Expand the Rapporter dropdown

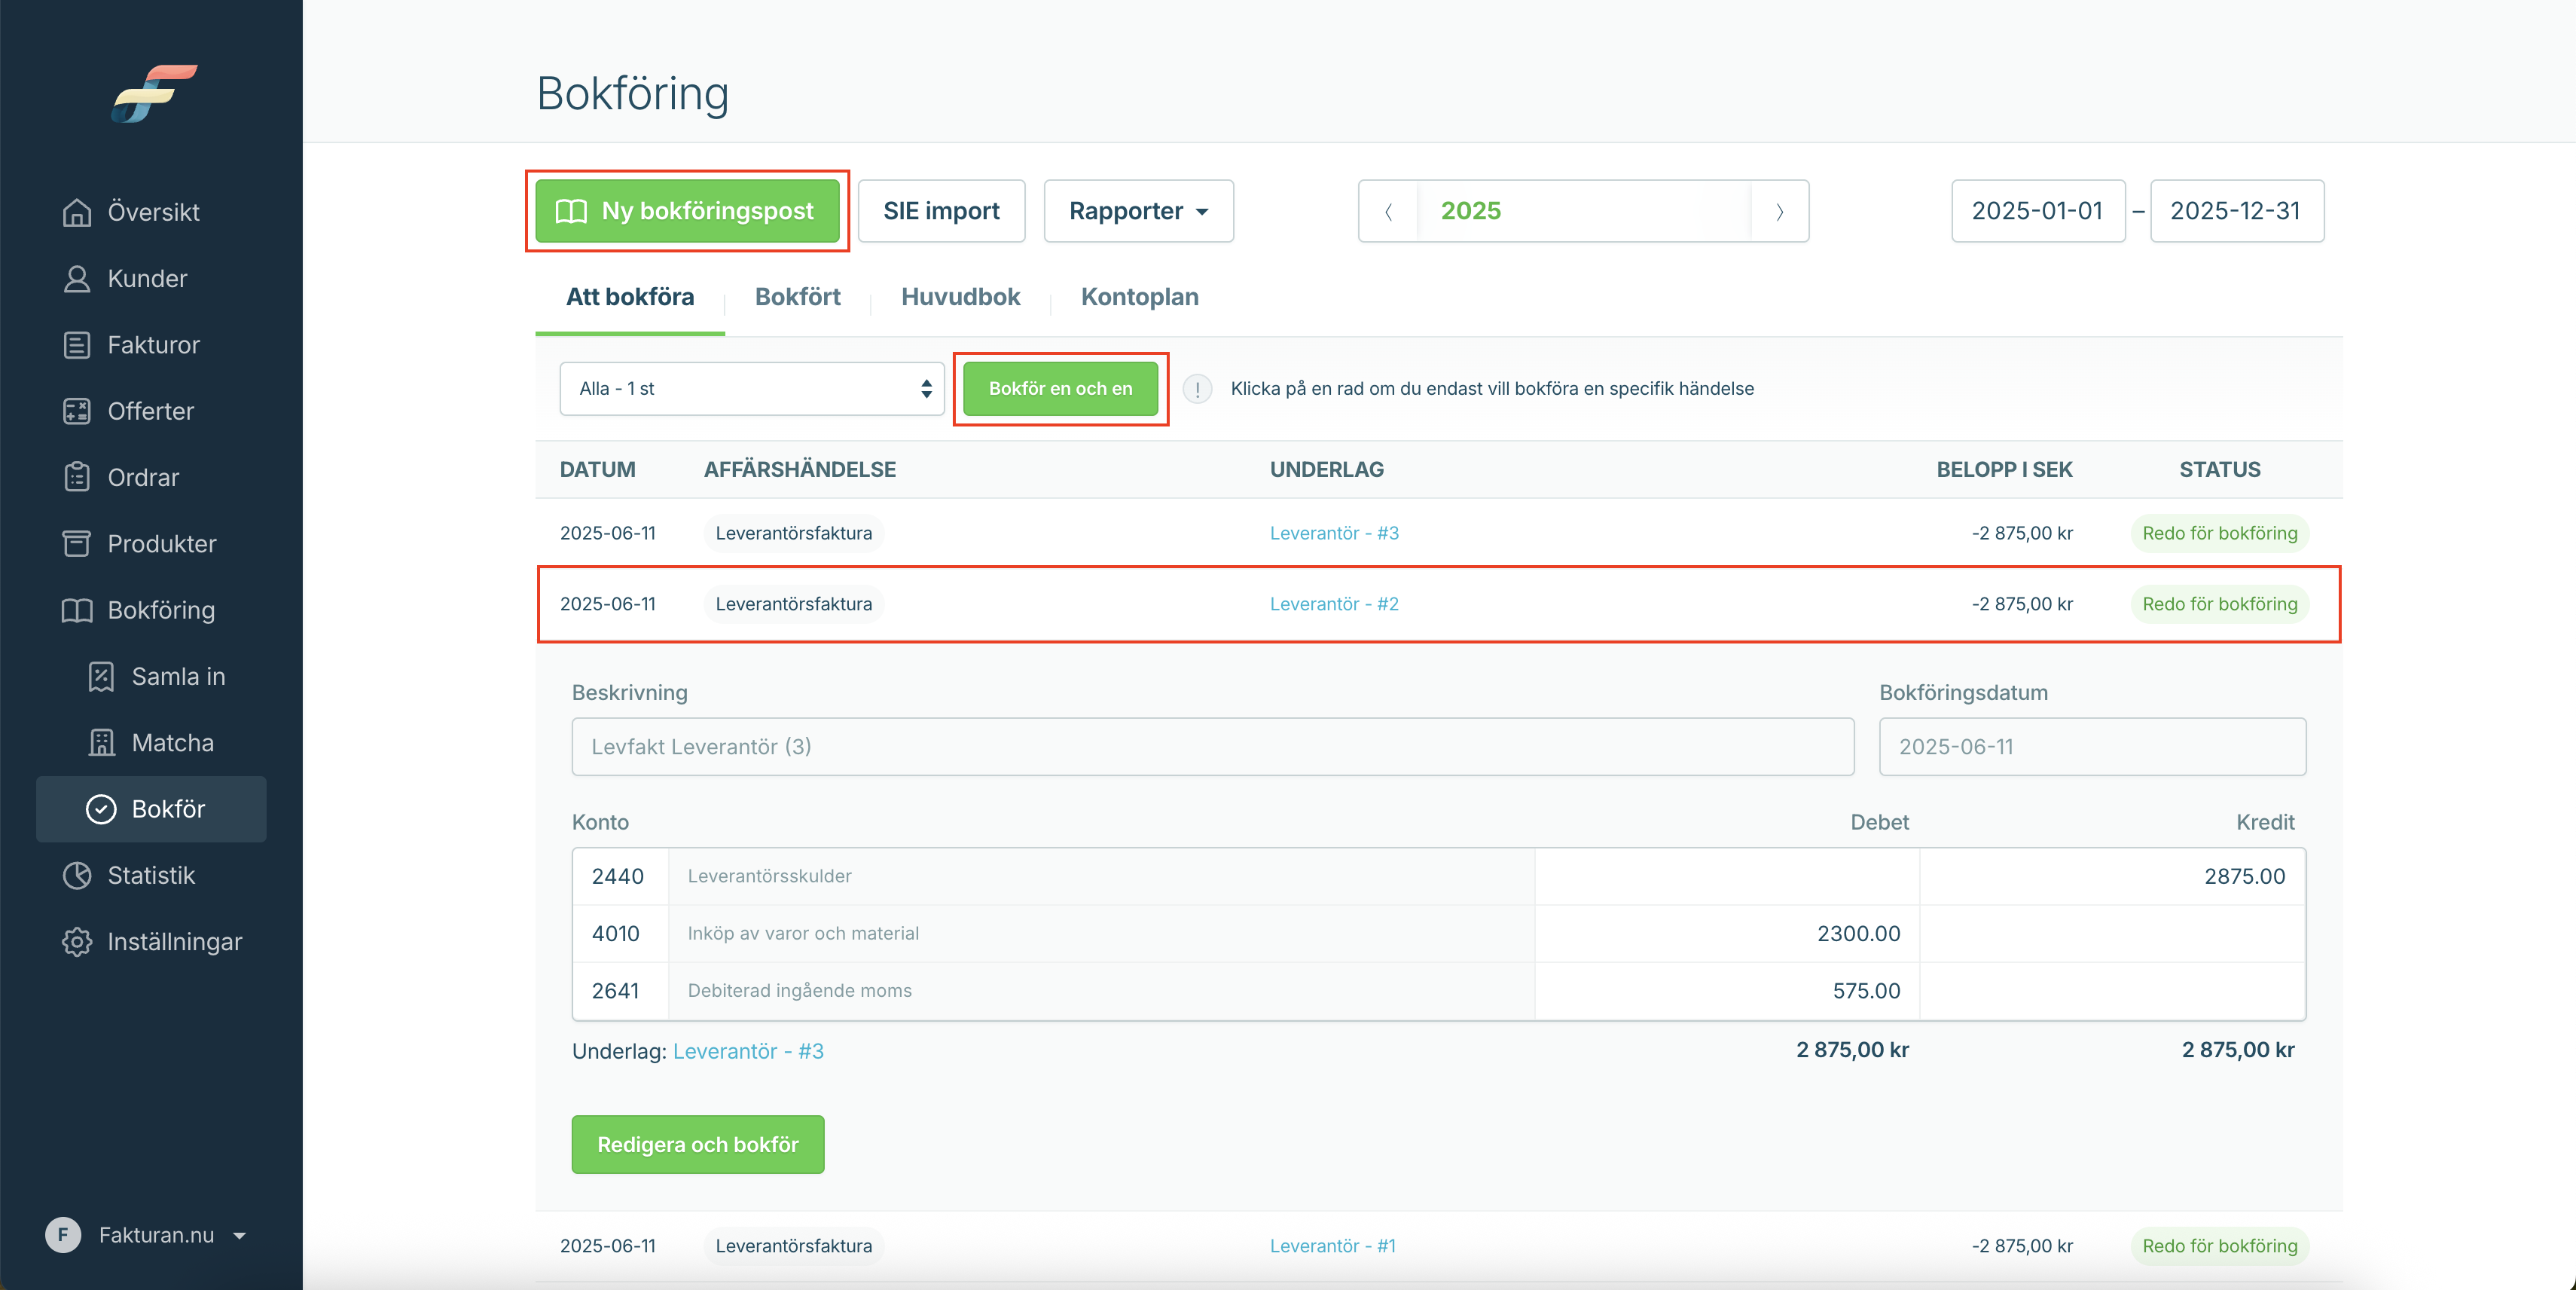click(1138, 211)
